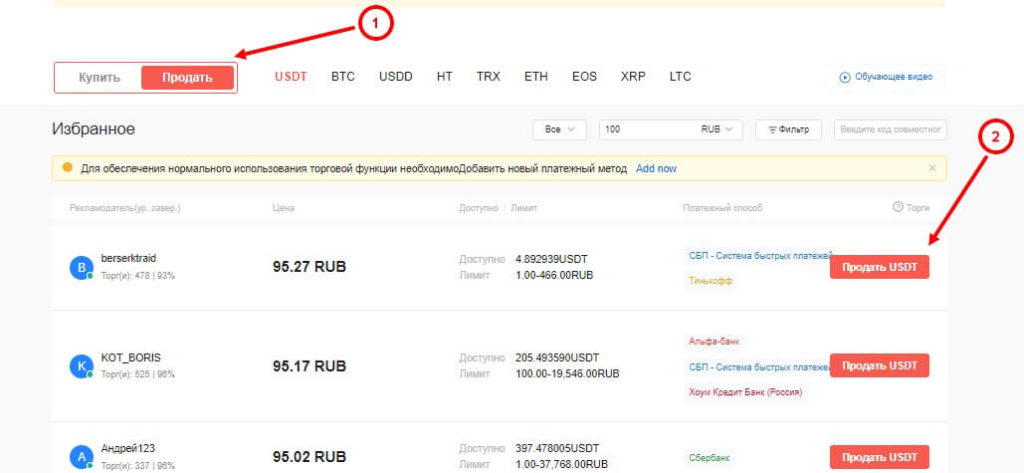Follow the Add now link
1024x473 pixels.
coord(656,168)
